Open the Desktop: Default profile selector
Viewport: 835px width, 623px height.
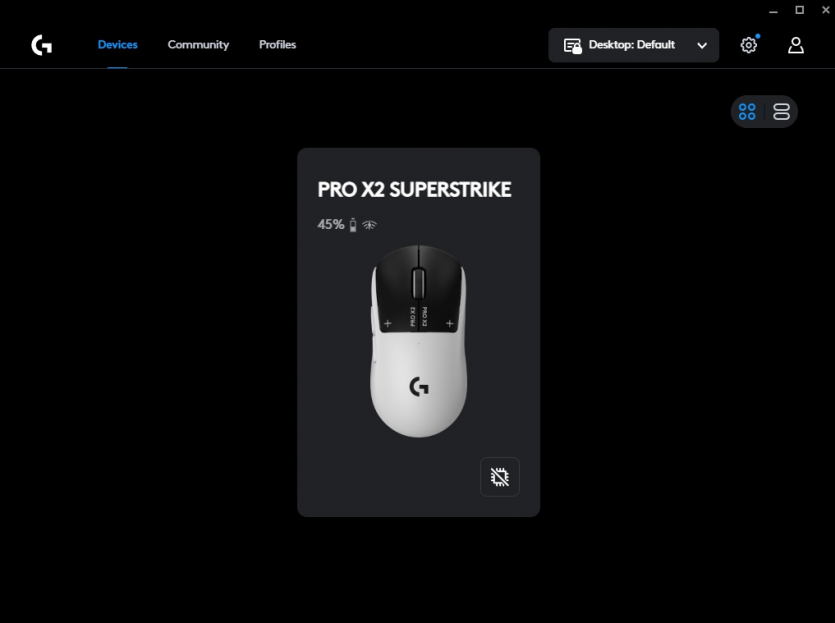pyautogui.click(x=633, y=45)
